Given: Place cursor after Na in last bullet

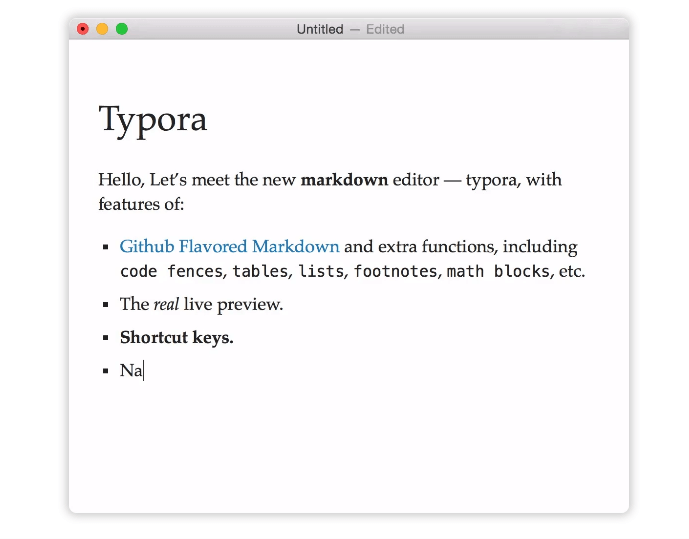Looking at the screenshot, I should click(x=143, y=371).
